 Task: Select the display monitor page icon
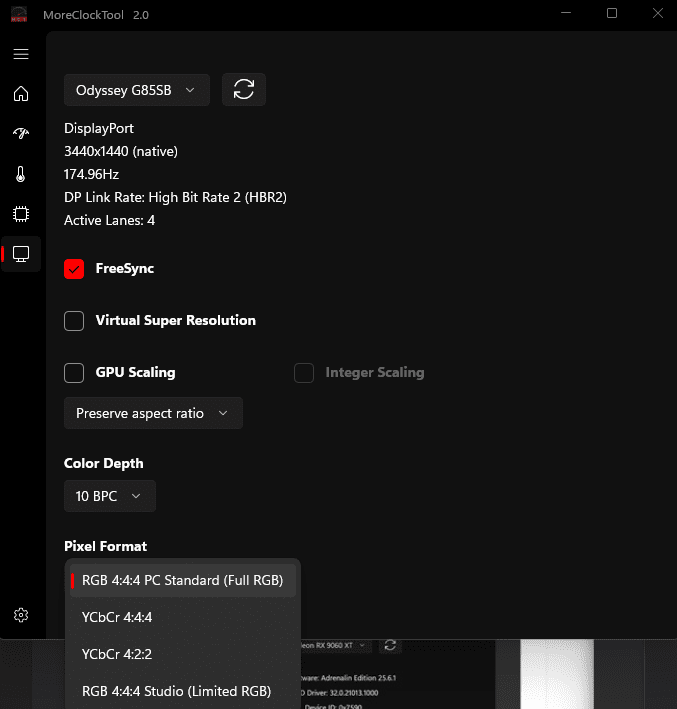pos(21,254)
